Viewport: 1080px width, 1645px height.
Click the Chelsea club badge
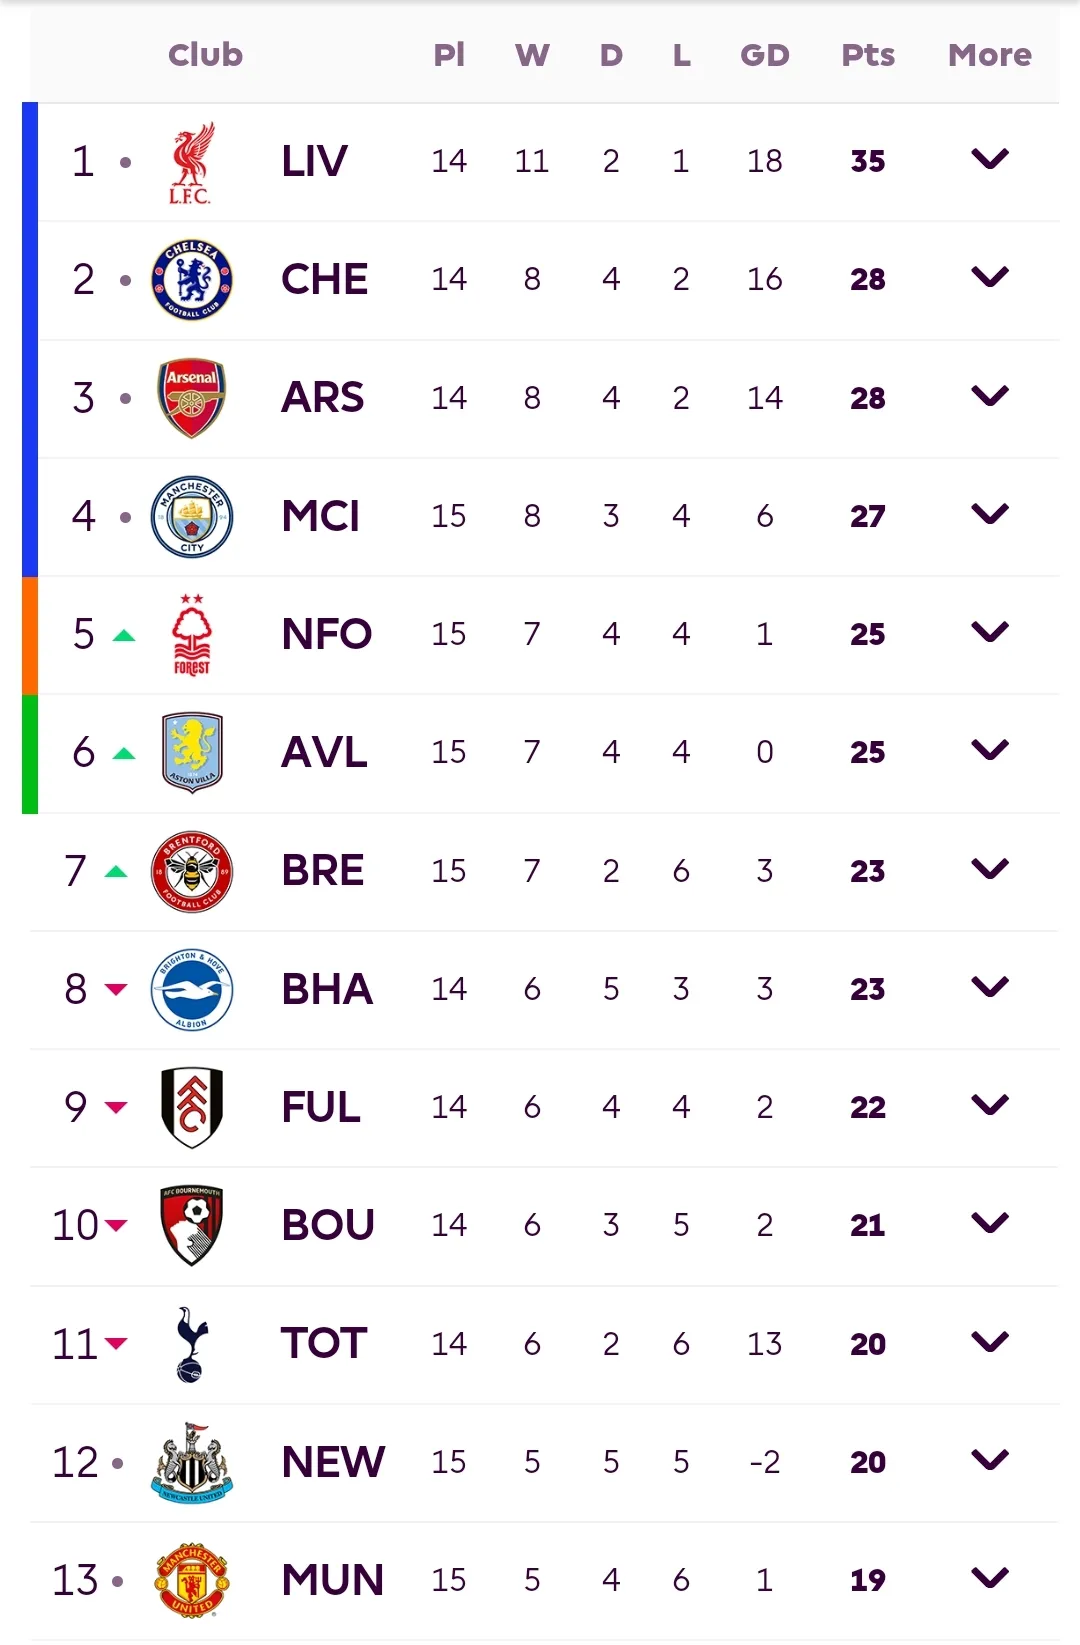coord(191,280)
